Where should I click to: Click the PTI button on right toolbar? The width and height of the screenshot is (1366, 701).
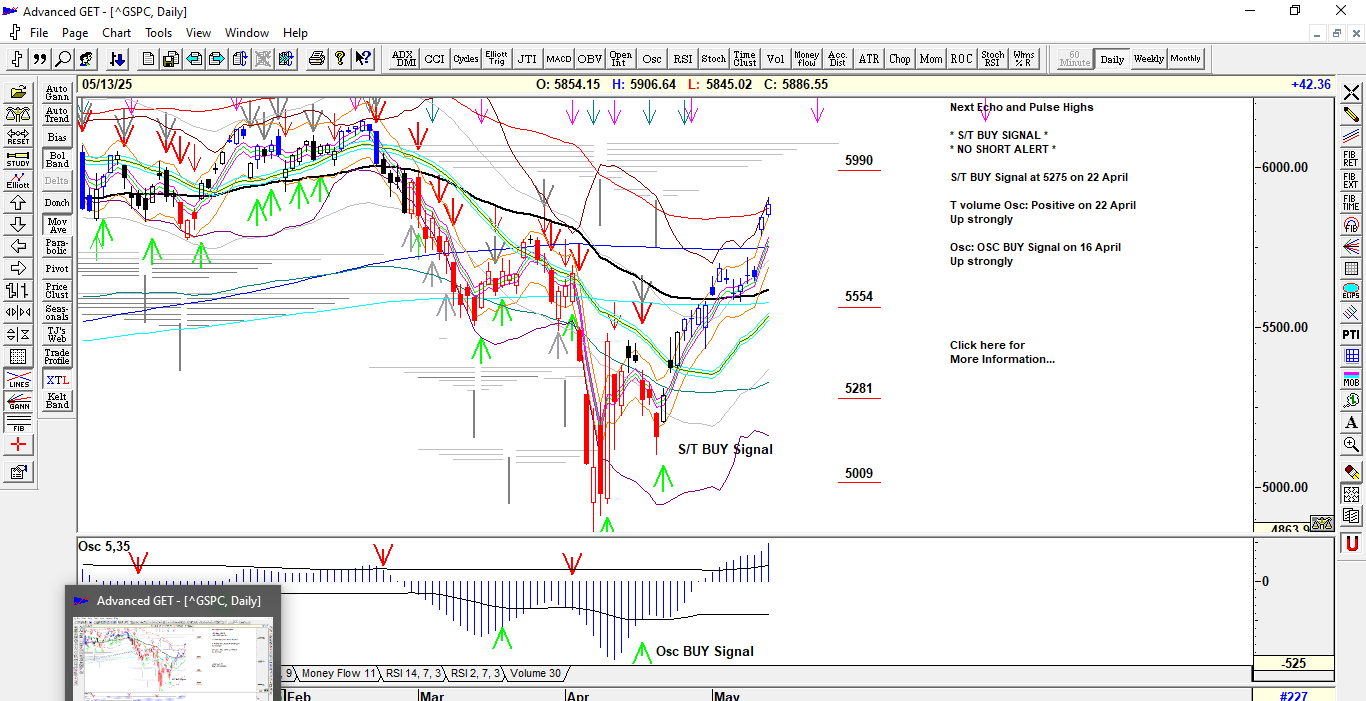coord(1351,334)
